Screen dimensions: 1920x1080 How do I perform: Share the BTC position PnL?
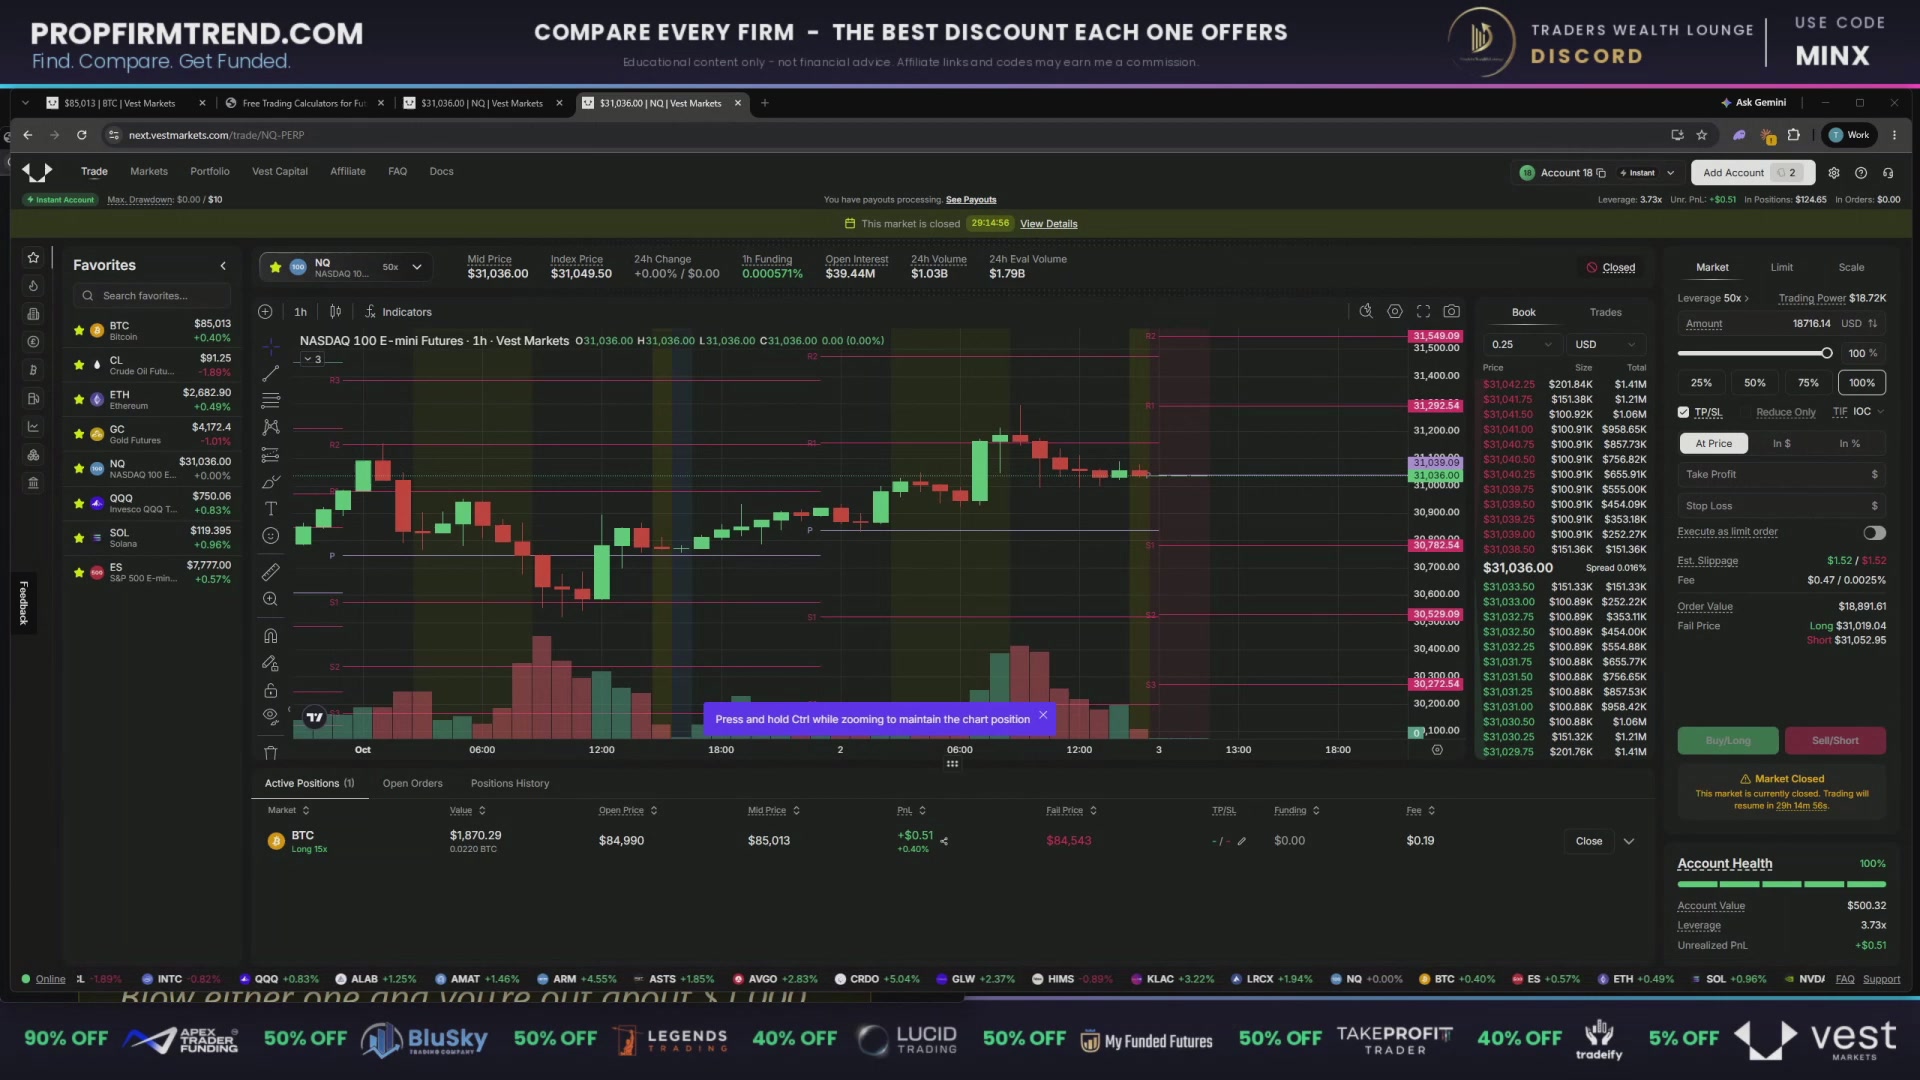944,841
